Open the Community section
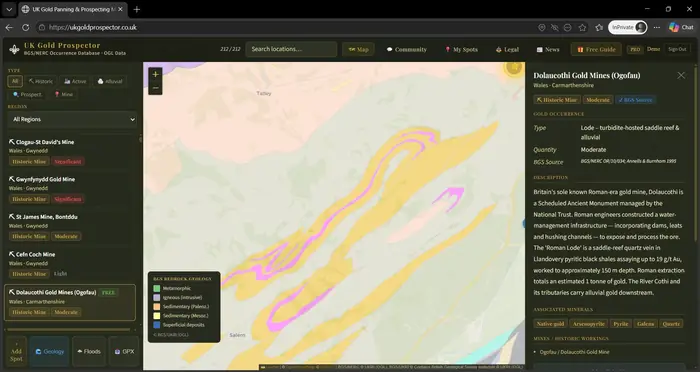Image resolution: width=700 pixels, height=372 pixels. [407, 50]
